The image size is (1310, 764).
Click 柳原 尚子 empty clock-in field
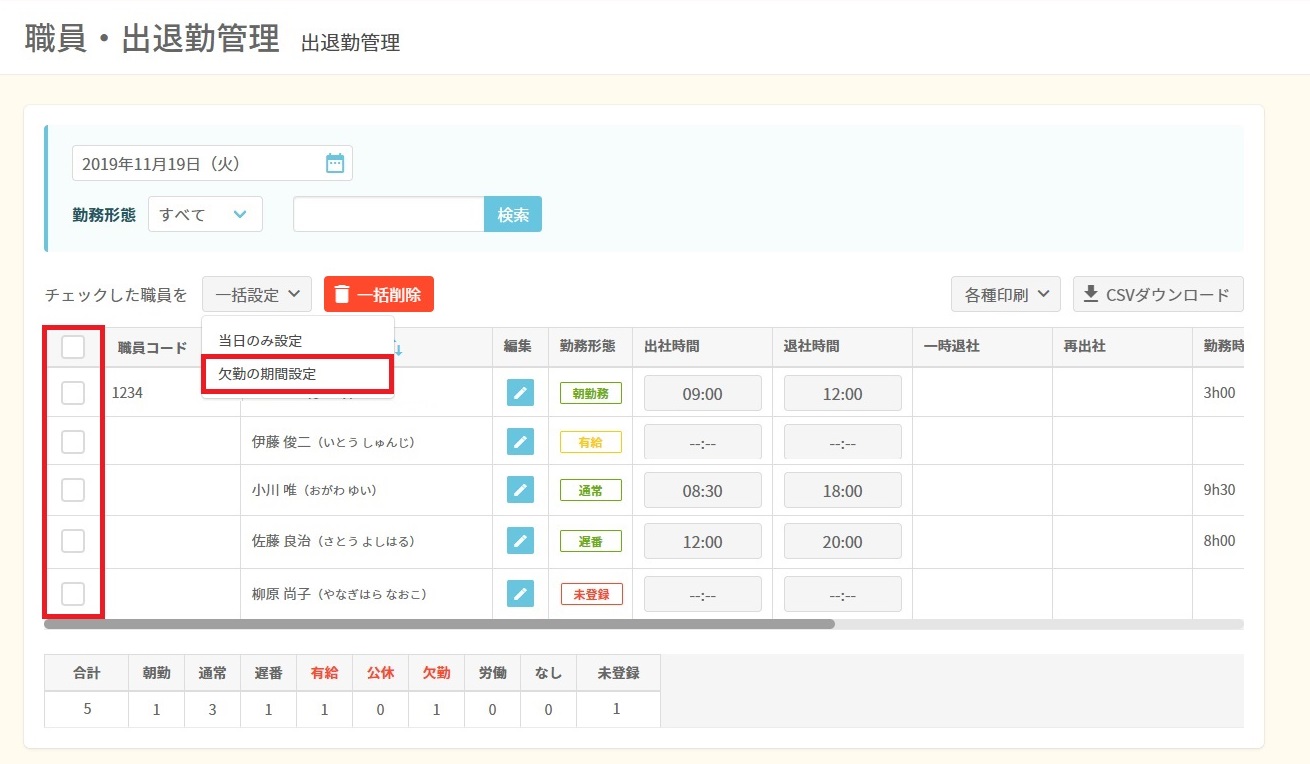703,594
